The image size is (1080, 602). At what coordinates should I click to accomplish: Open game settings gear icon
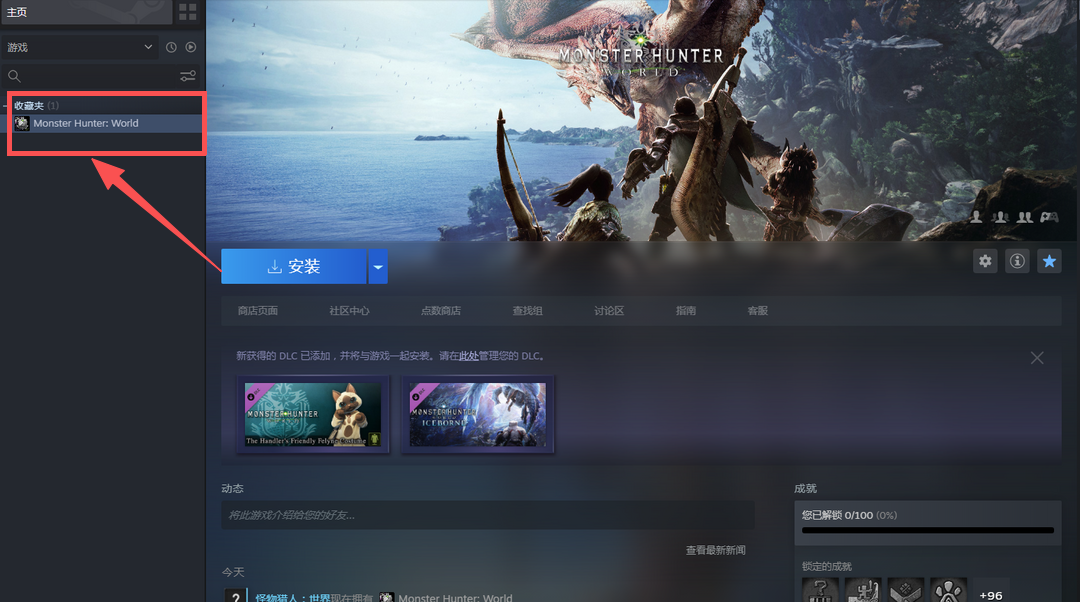pos(986,261)
